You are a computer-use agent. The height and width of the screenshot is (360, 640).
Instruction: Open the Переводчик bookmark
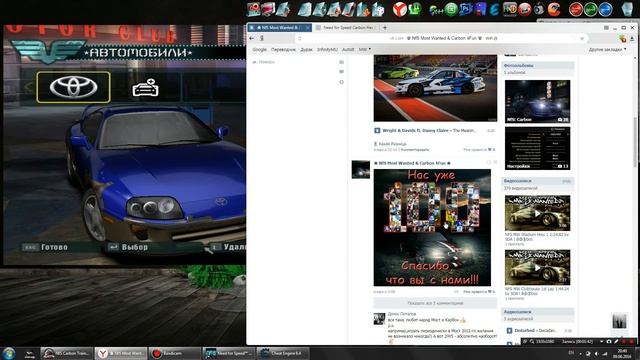click(x=283, y=49)
